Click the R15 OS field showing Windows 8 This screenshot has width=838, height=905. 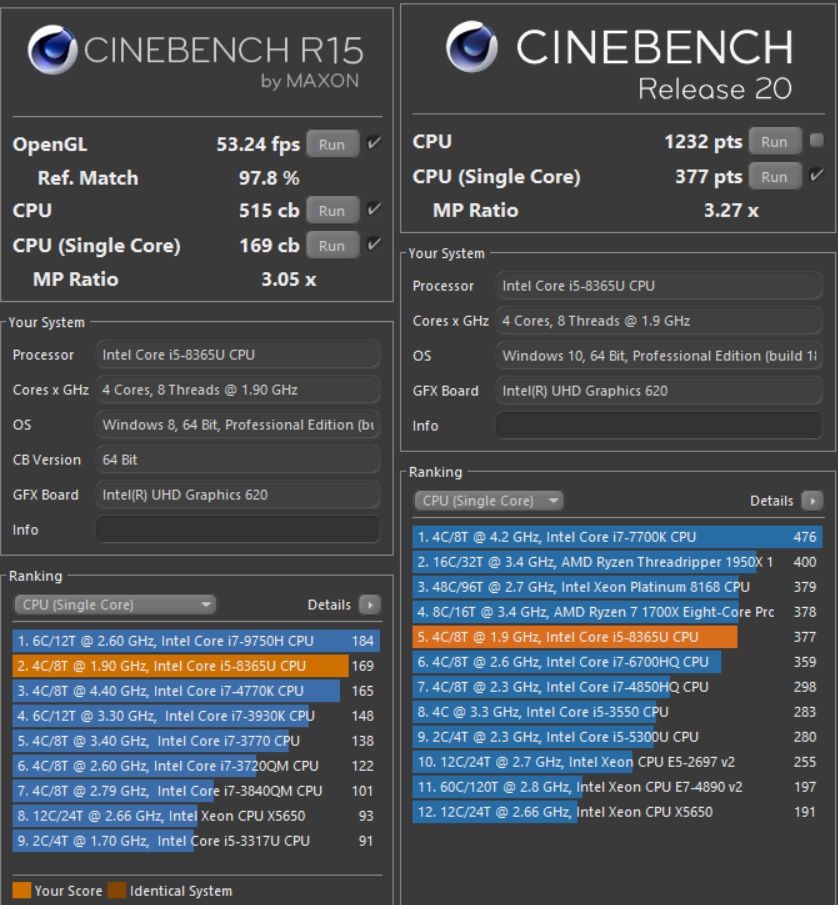click(238, 425)
